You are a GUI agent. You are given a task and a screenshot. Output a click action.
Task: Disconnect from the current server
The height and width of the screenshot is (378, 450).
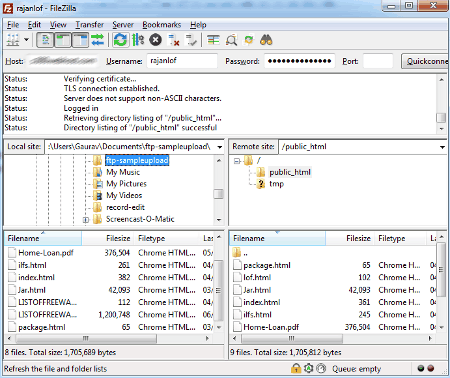tap(174, 40)
